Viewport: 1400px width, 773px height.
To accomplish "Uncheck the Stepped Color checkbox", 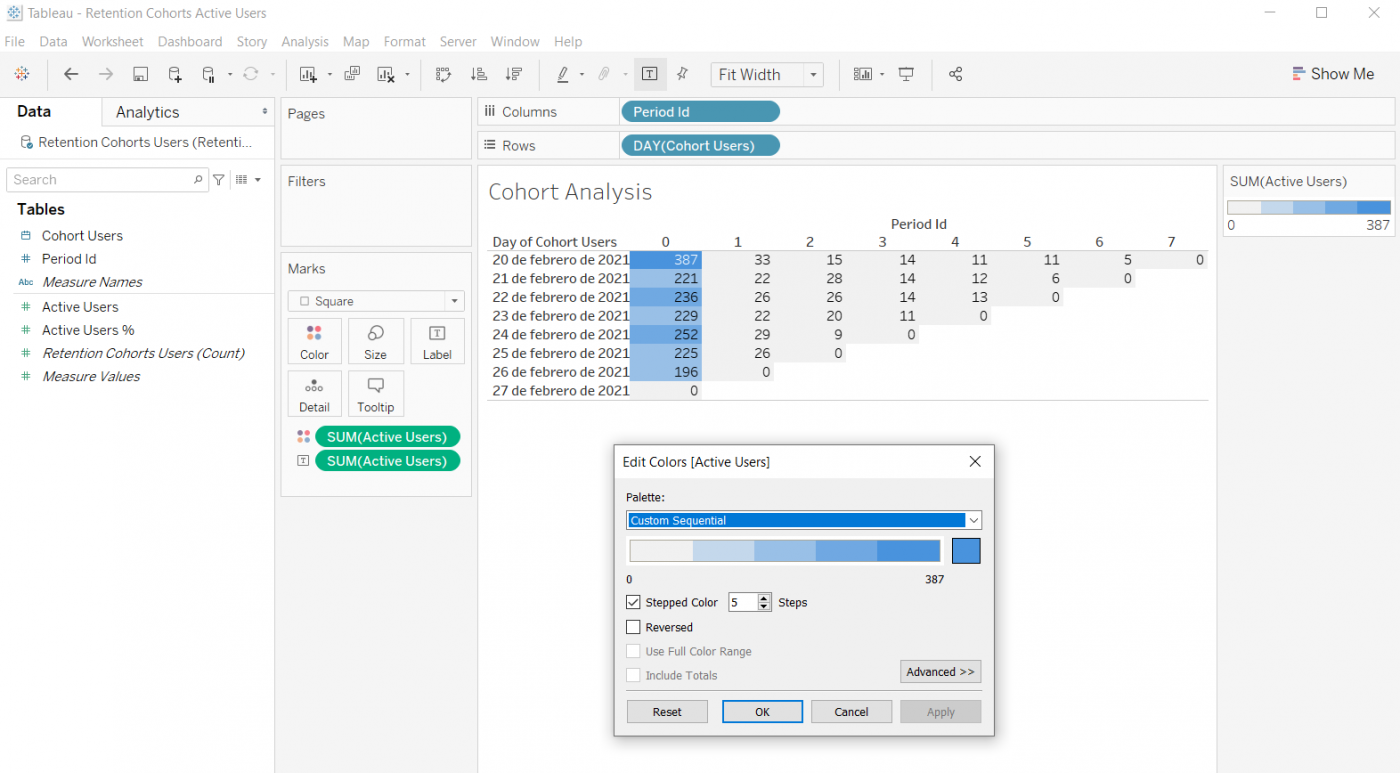I will tap(633, 603).
